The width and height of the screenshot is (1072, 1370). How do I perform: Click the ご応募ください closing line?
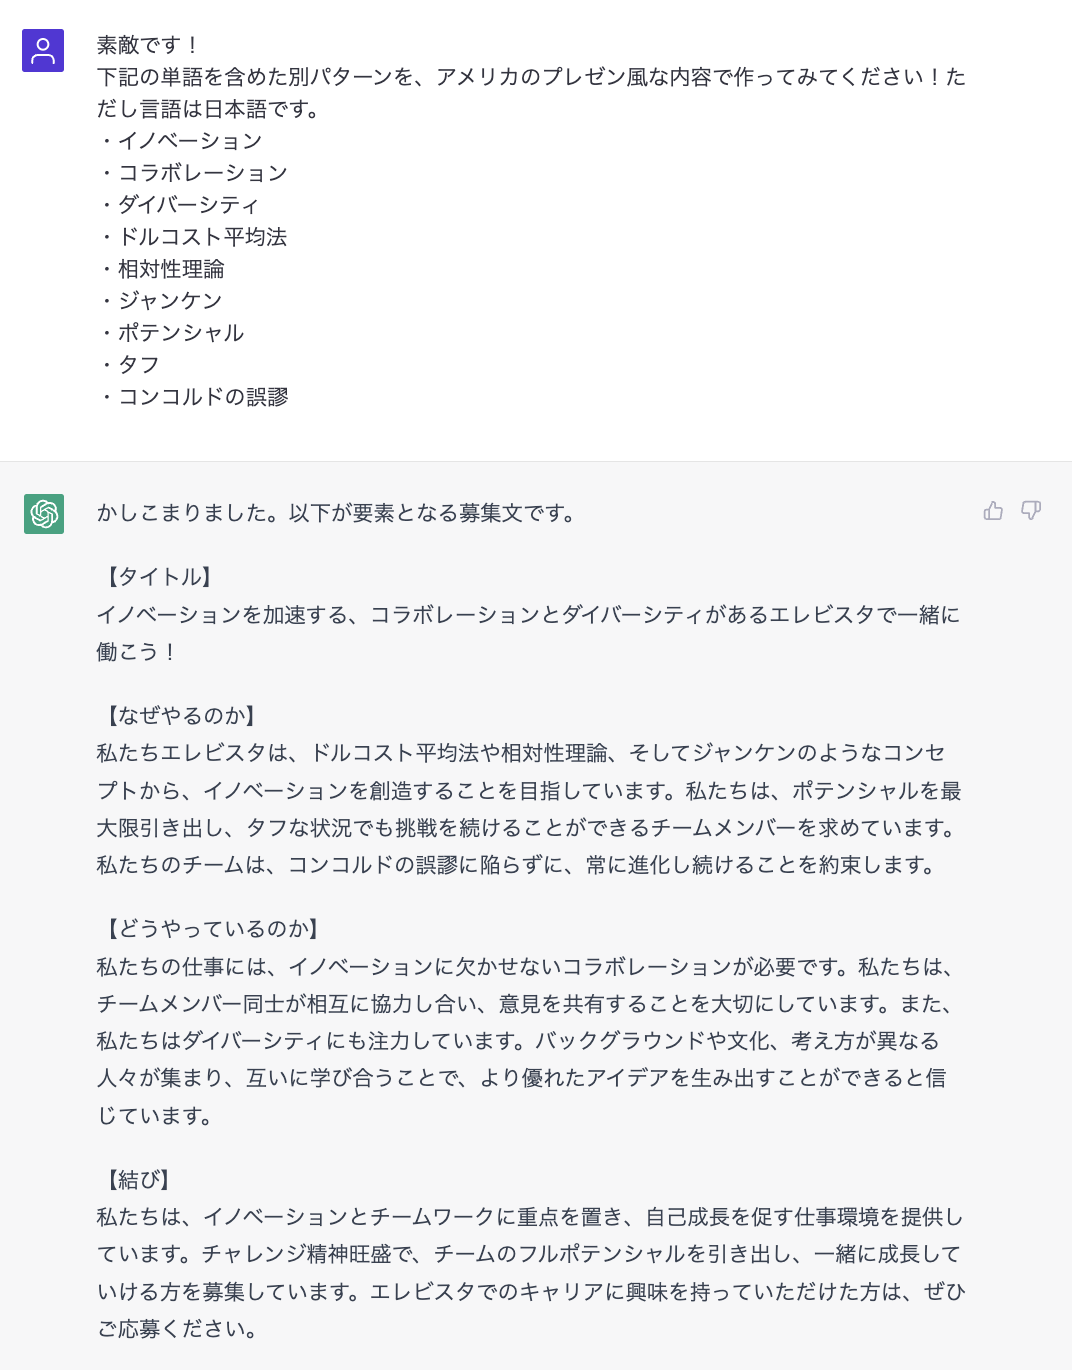point(178,1329)
